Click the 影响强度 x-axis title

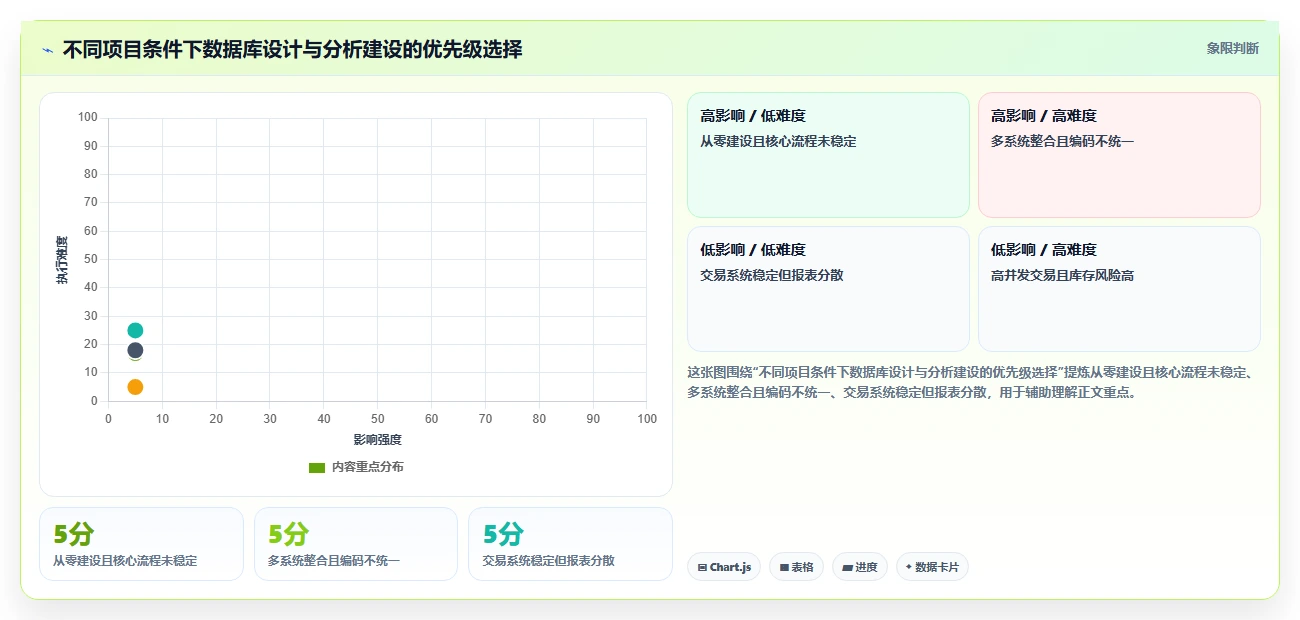coord(377,440)
